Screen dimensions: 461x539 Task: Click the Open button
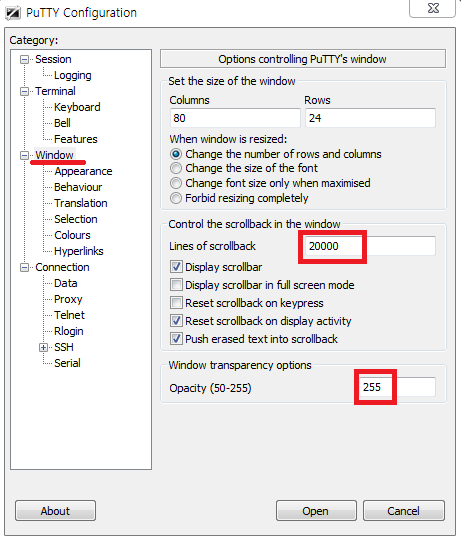coord(316,511)
